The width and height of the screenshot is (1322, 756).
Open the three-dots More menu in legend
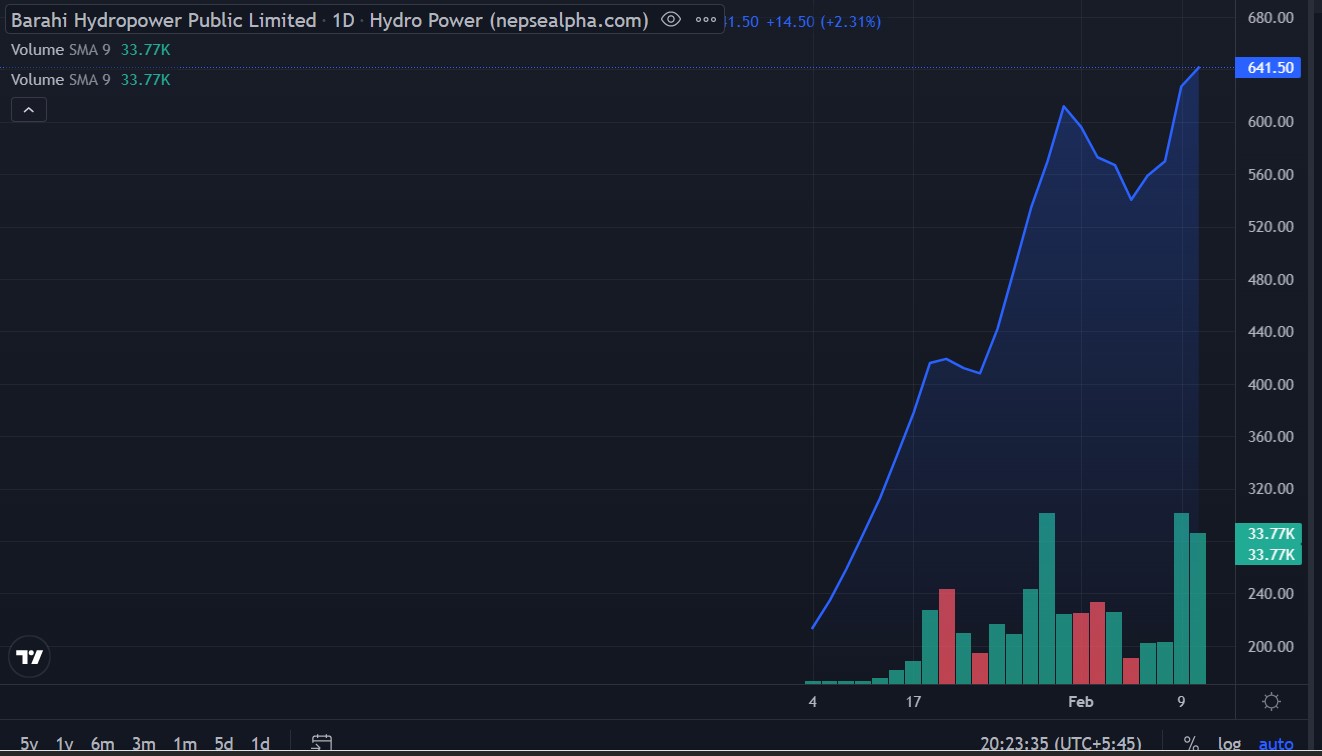[705, 19]
